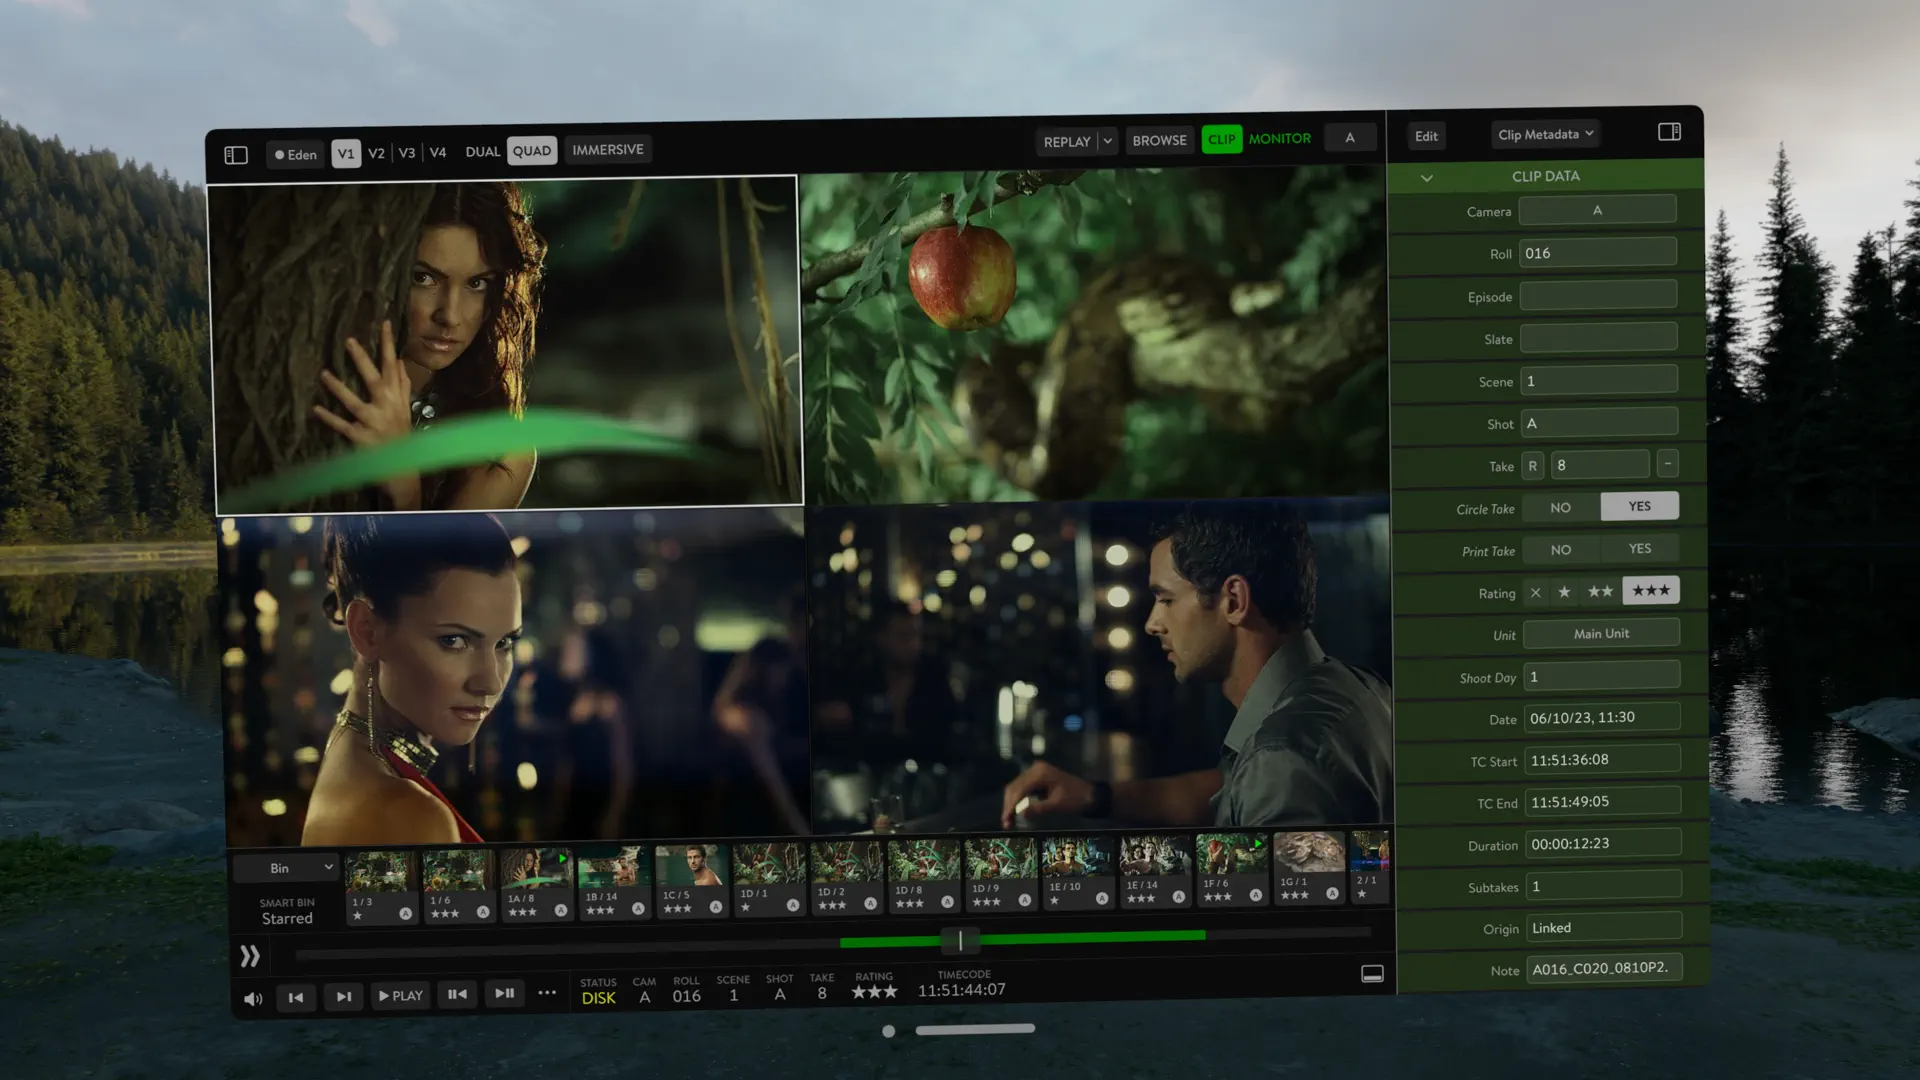The width and height of the screenshot is (1920, 1080).
Task: Open the sidebar panel icon top left
Action: 237,155
